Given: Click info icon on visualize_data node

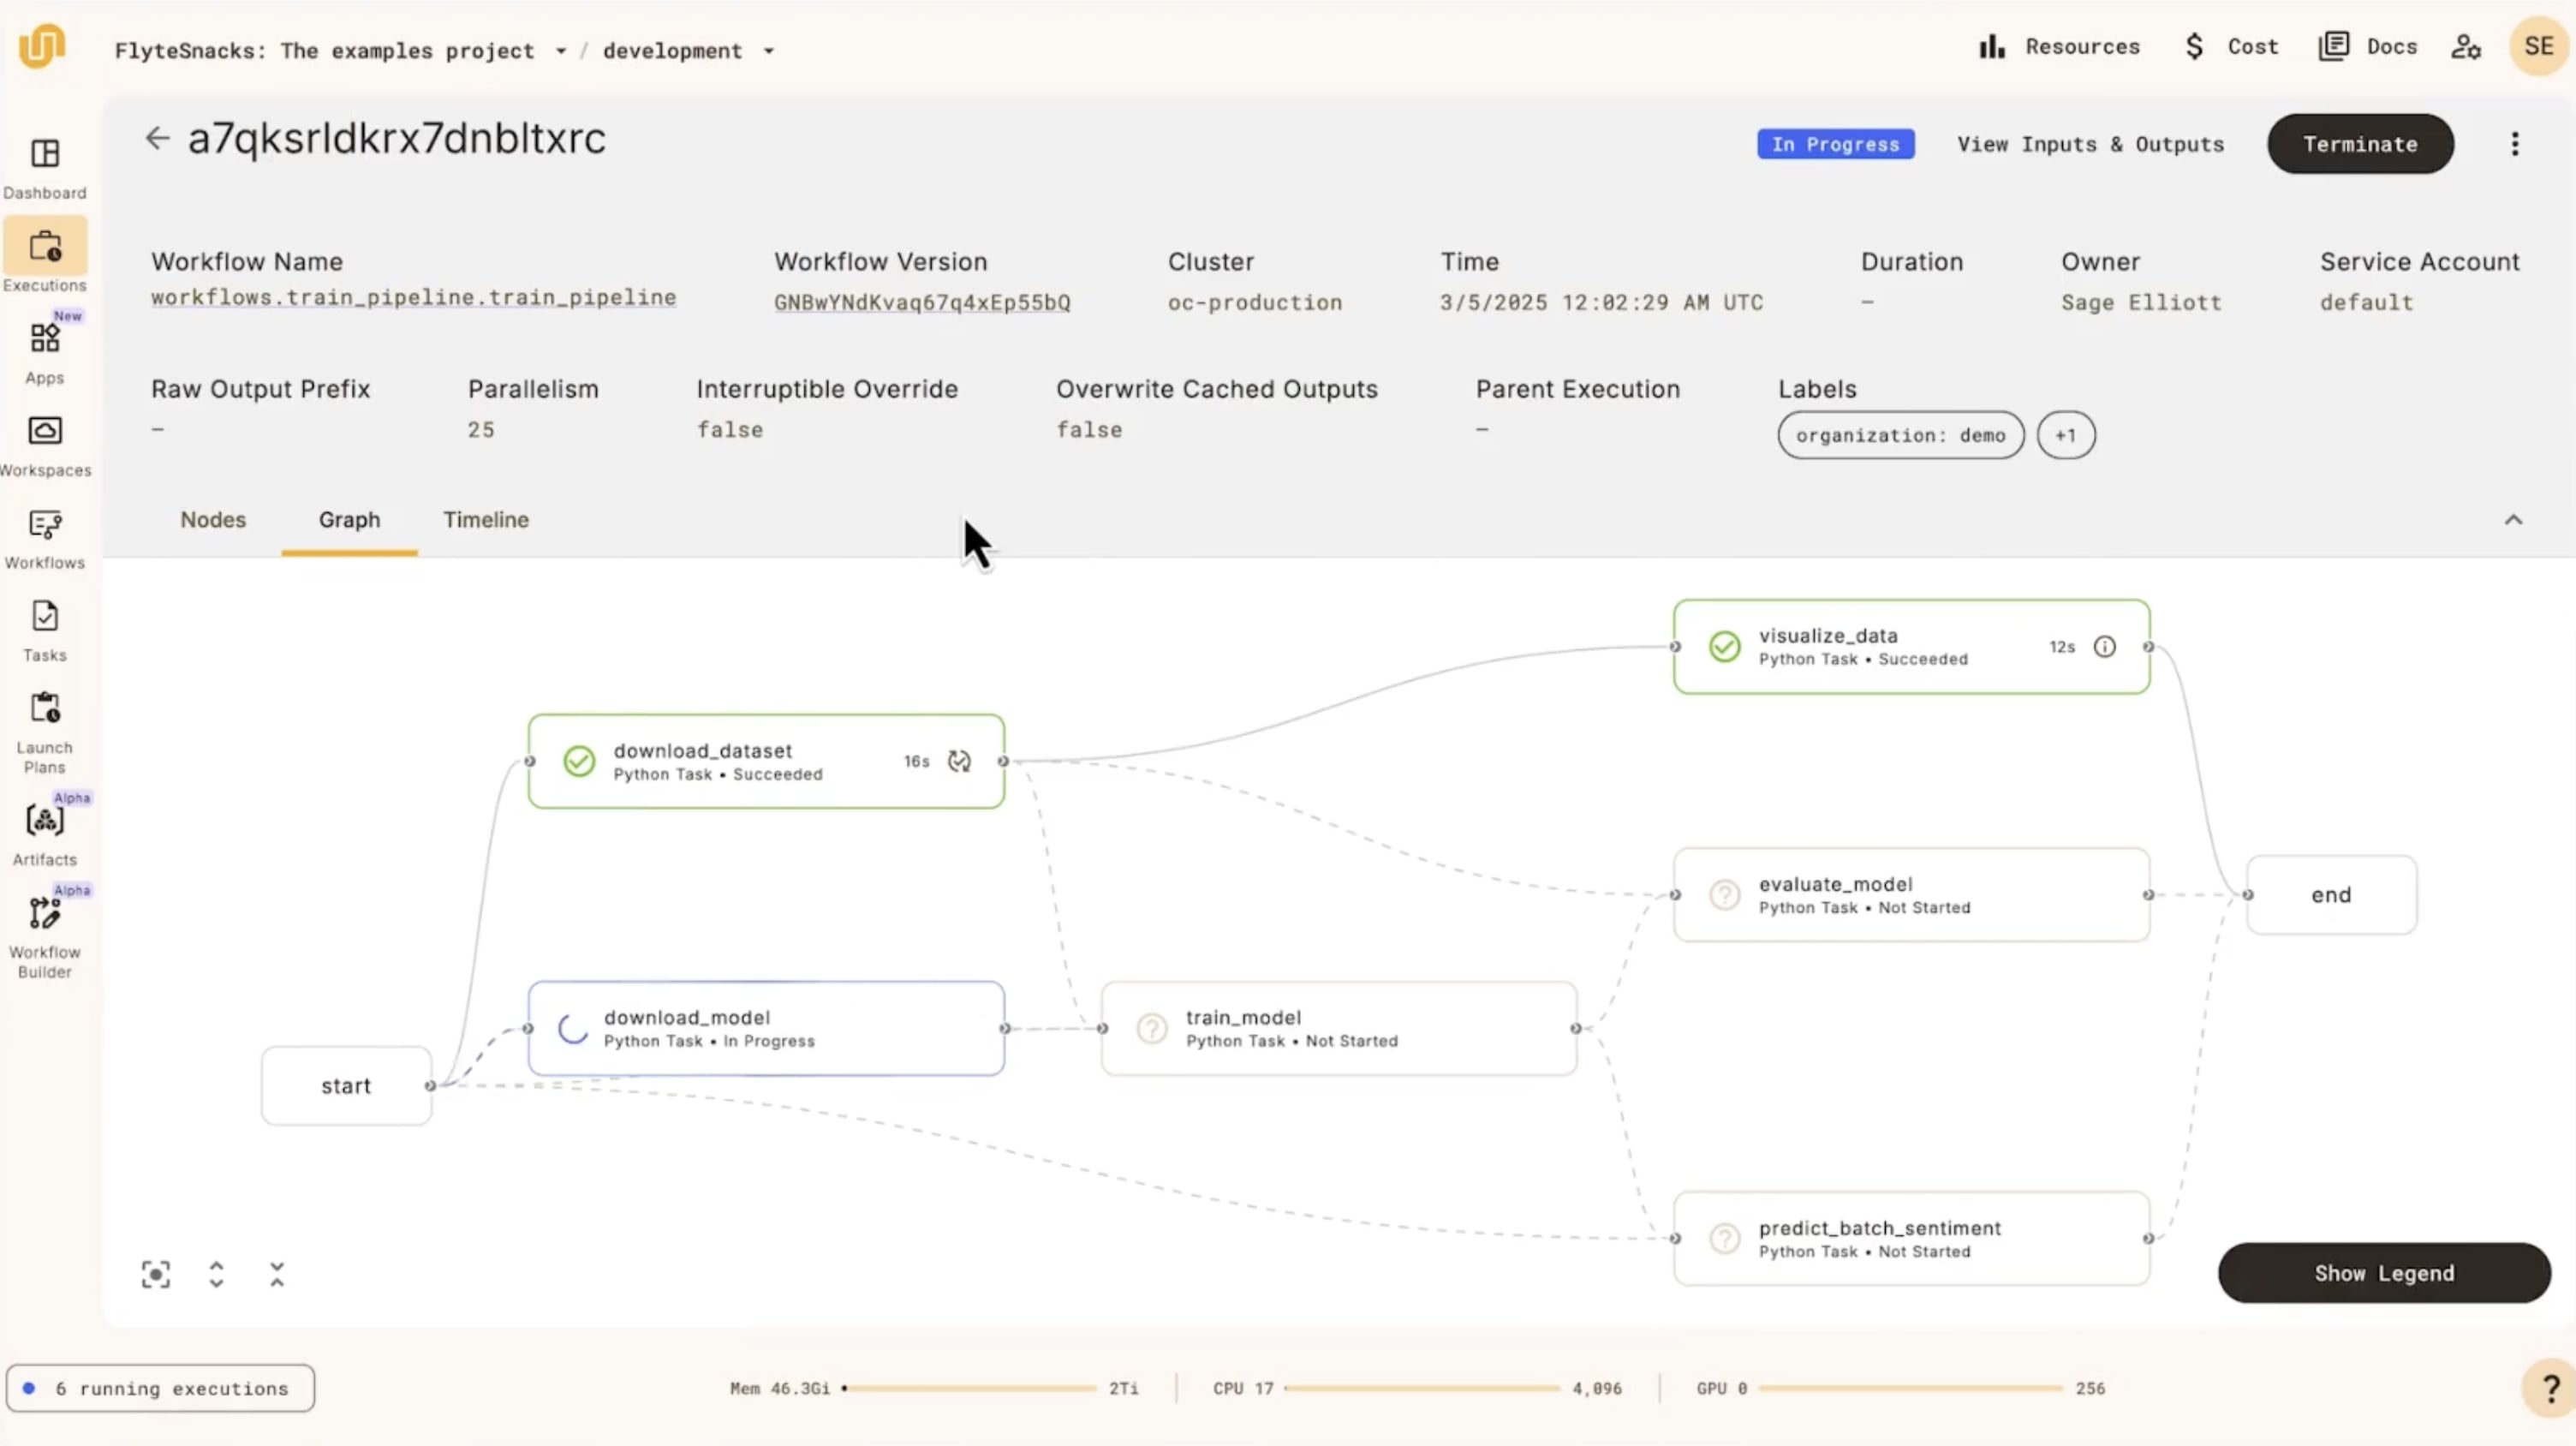Looking at the screenshot, I should (x=2105, y=647).
